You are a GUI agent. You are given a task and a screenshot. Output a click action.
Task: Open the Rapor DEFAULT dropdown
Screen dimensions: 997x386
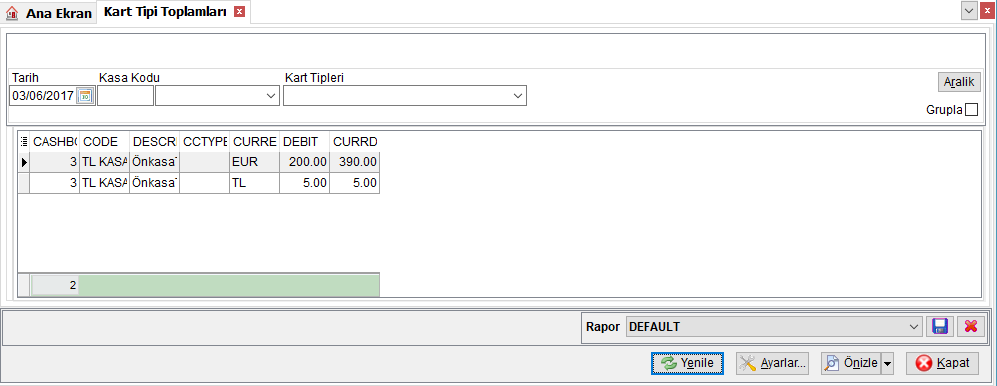[914, 327]
